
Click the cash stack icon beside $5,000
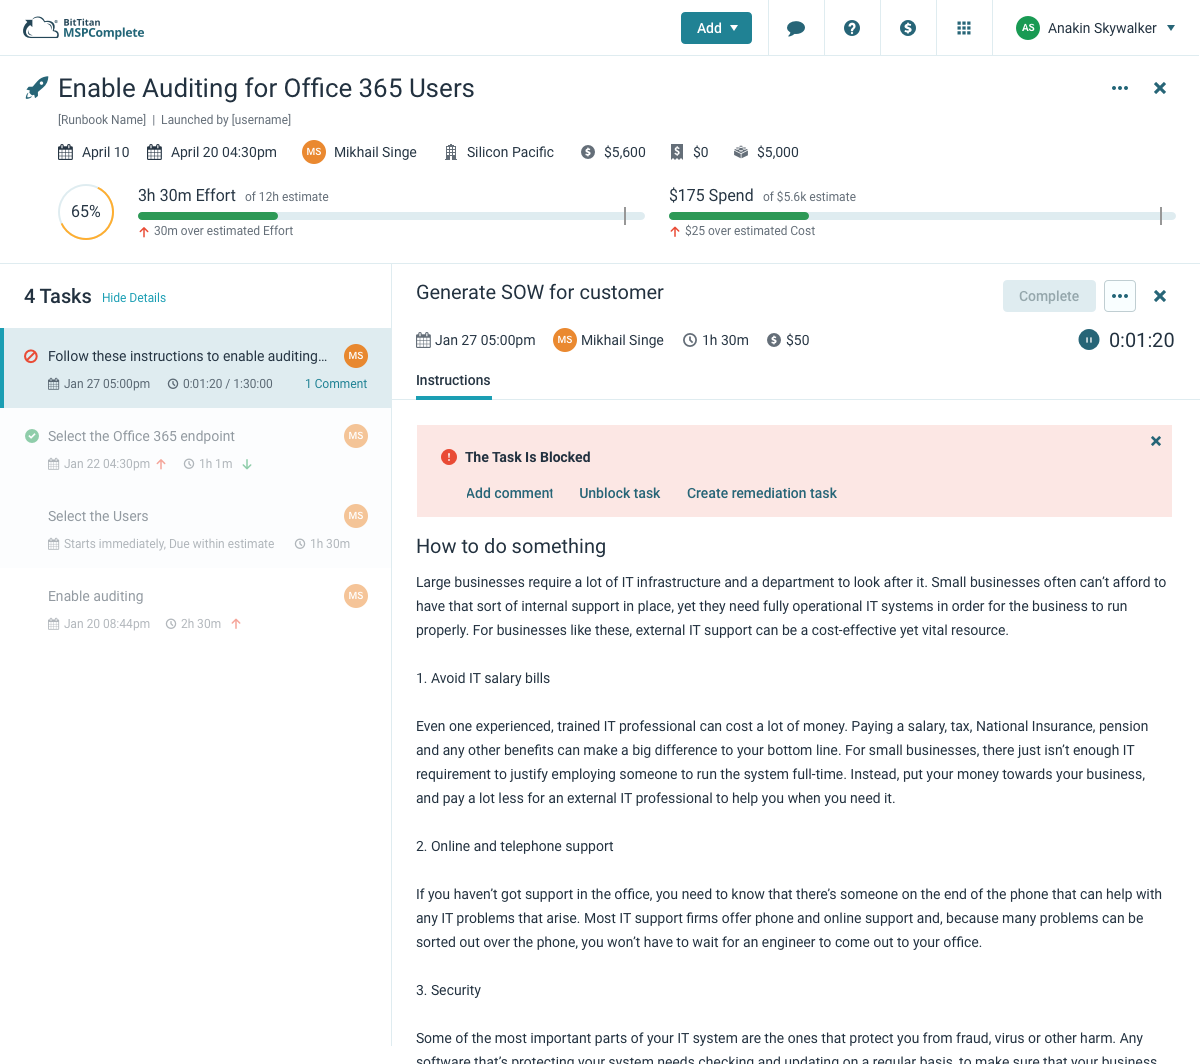[741, 152]
